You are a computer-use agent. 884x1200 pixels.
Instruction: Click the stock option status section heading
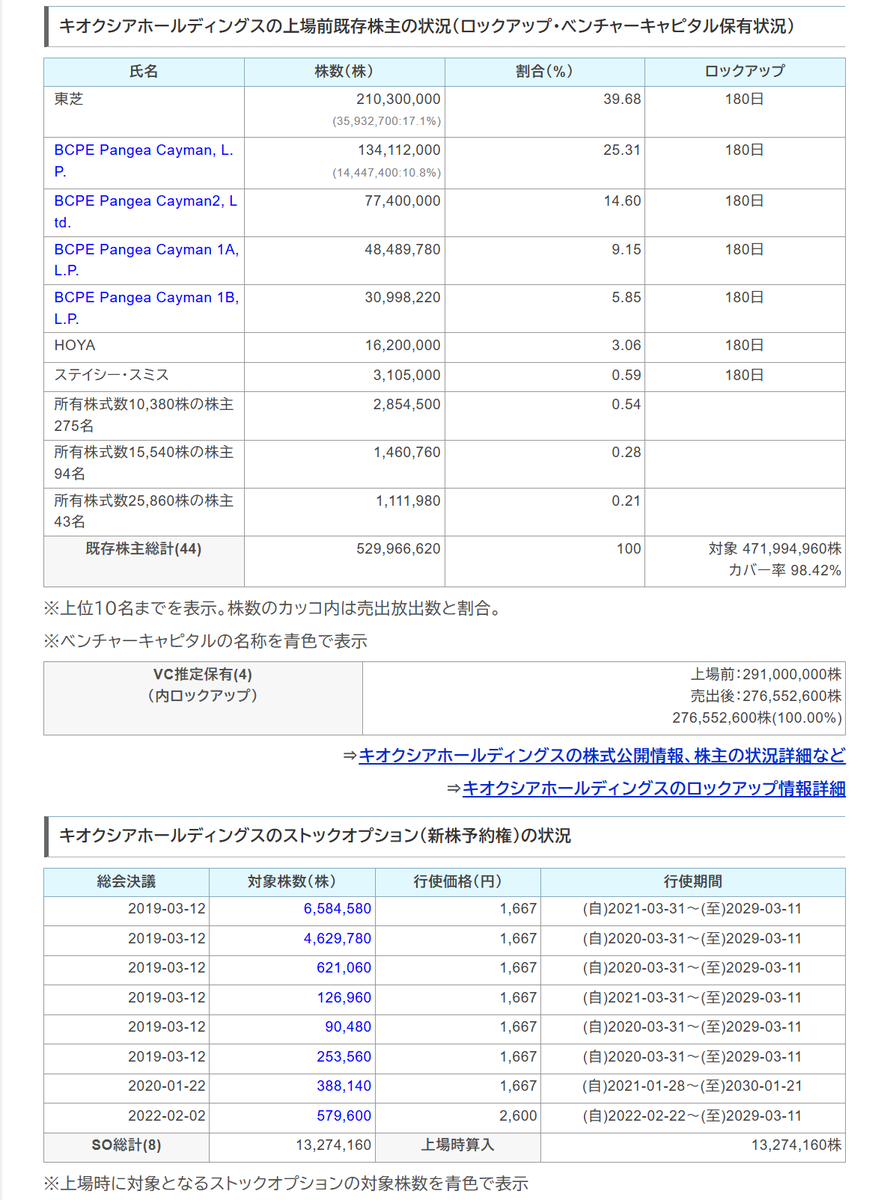(x=315, y=835)
